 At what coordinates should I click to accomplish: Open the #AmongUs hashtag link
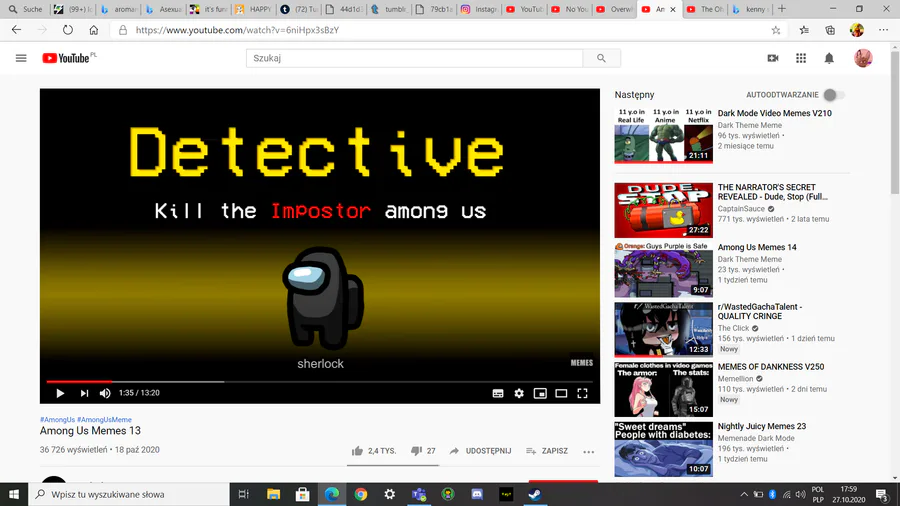57,419
